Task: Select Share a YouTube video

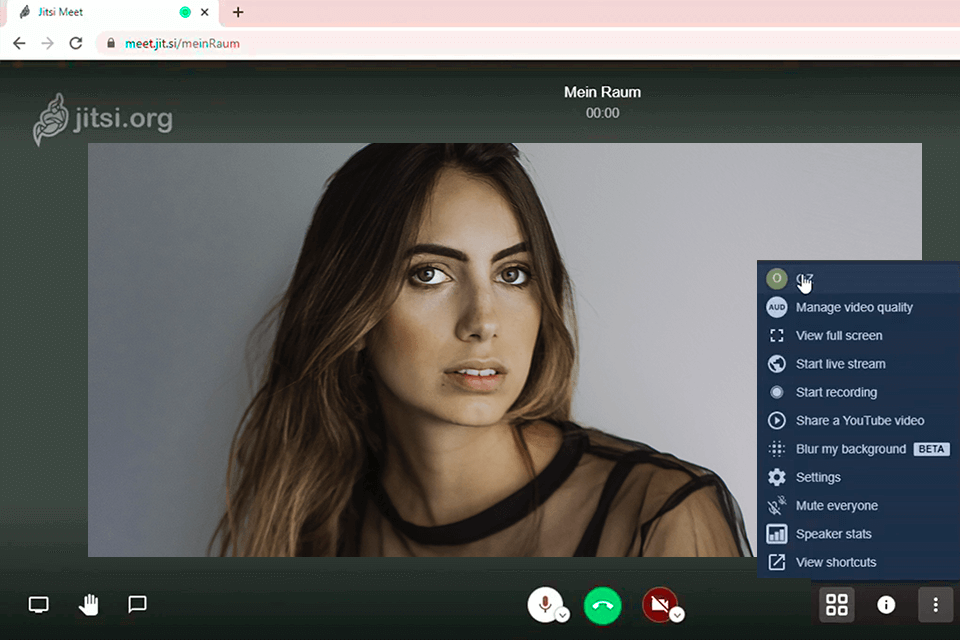Action: 858,420
